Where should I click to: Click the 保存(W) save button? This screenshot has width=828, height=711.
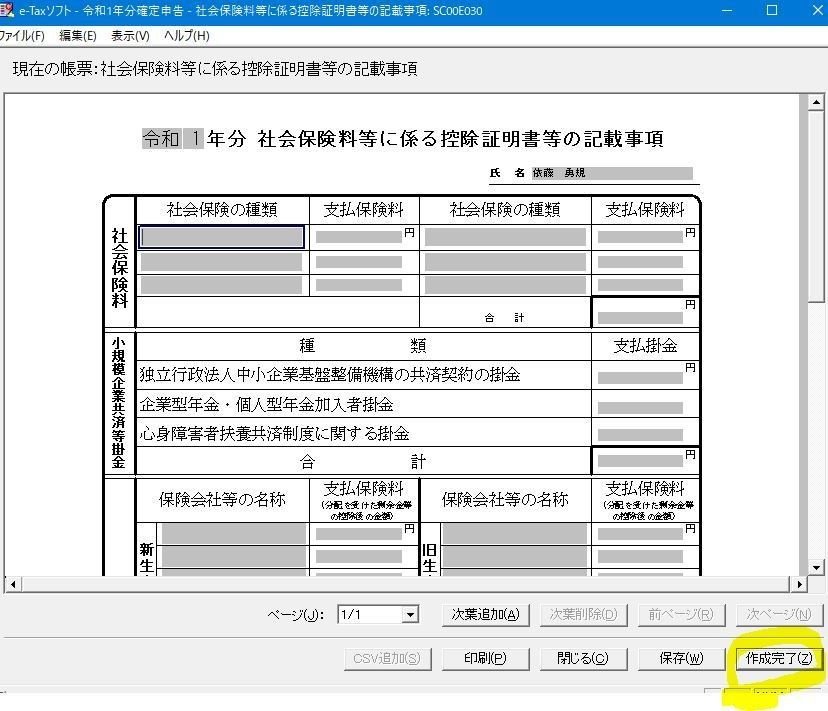click(681, 659)
